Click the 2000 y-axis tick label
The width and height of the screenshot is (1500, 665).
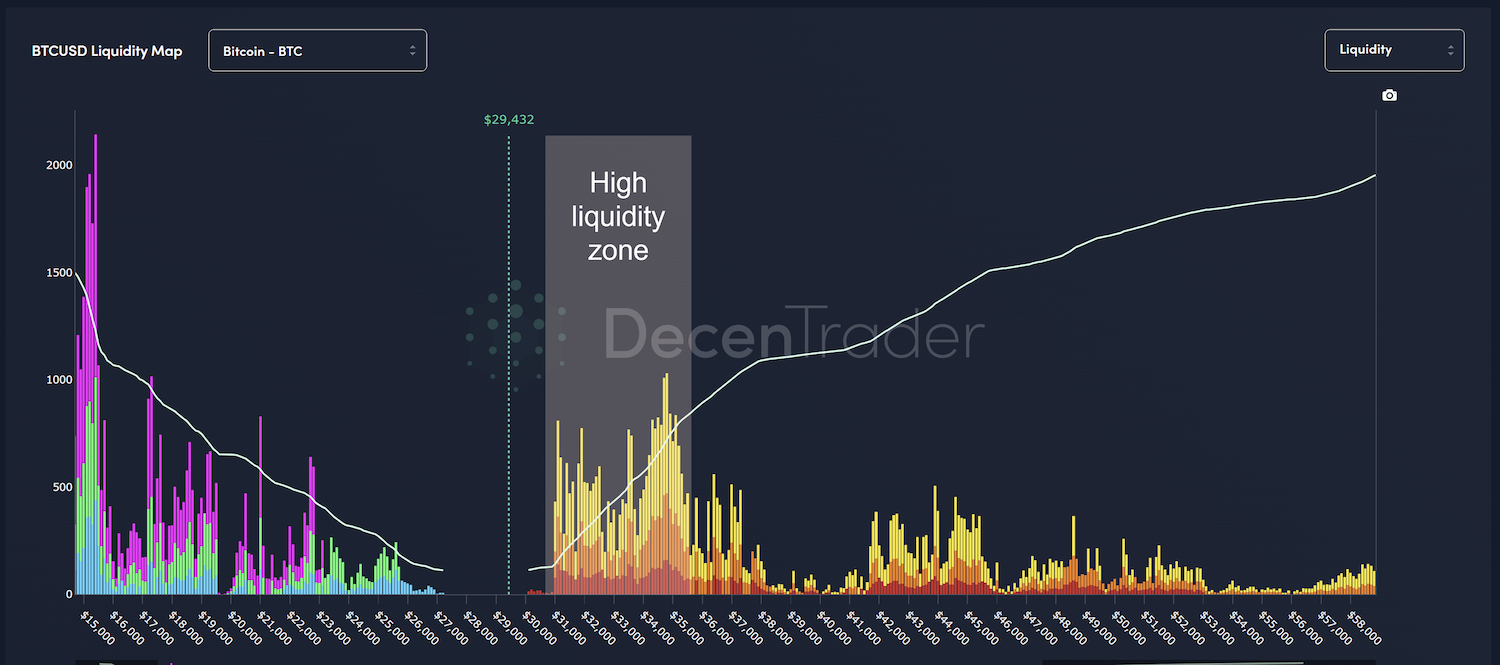click(58, 165)
